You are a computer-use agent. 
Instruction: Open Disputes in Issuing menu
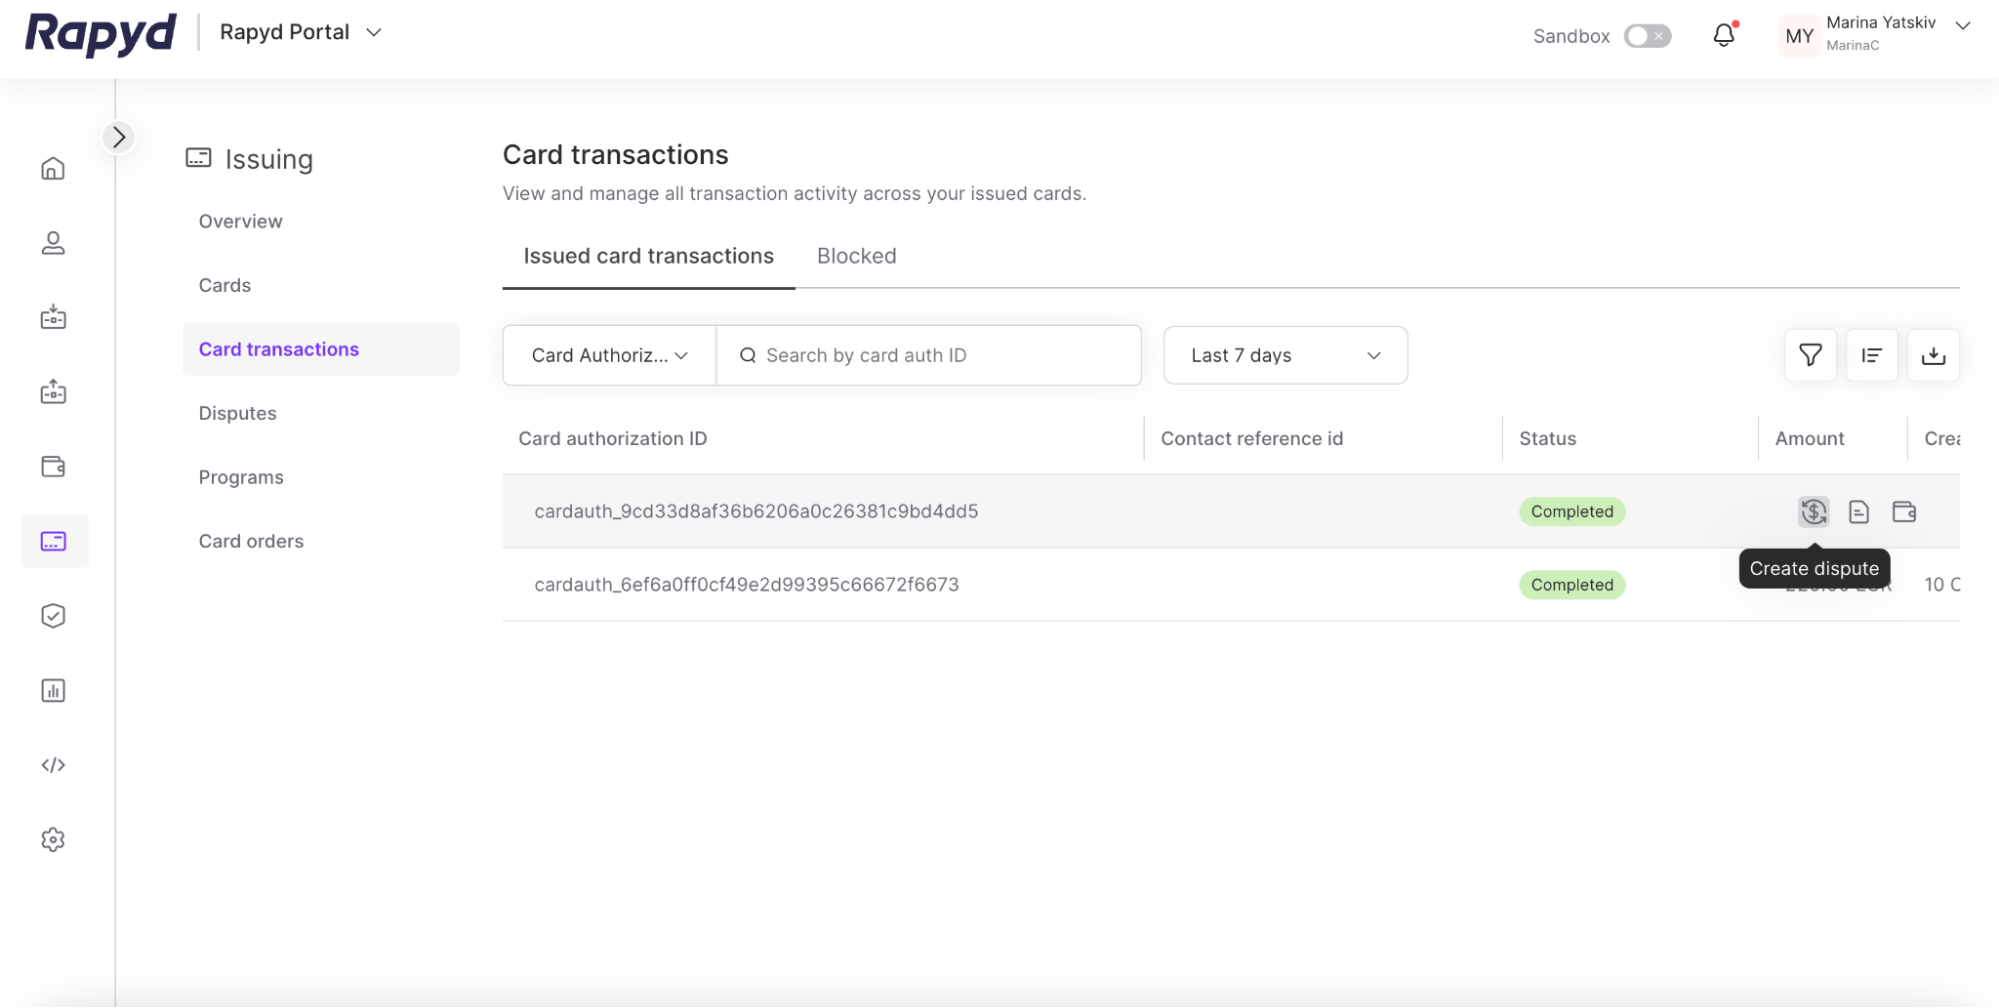pos(238,413)
